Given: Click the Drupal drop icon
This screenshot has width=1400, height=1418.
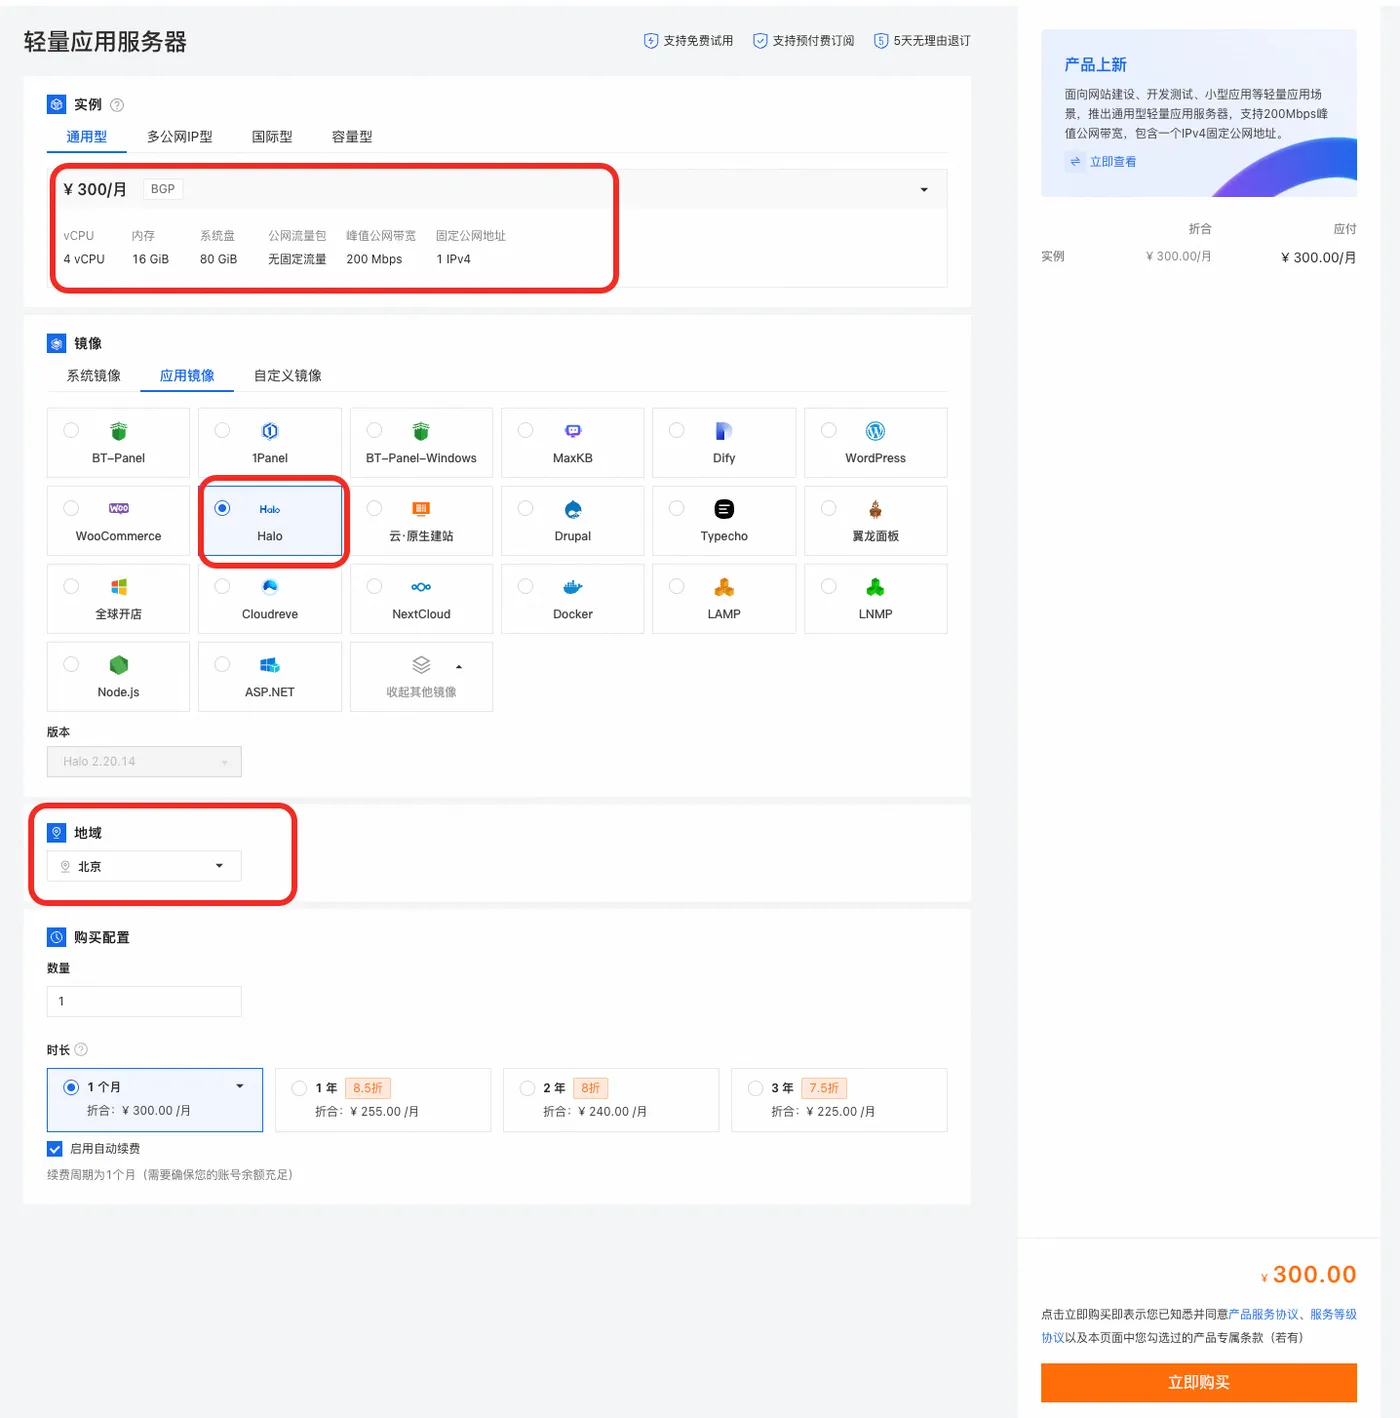Looking at the screenshot, I should 573,509.
